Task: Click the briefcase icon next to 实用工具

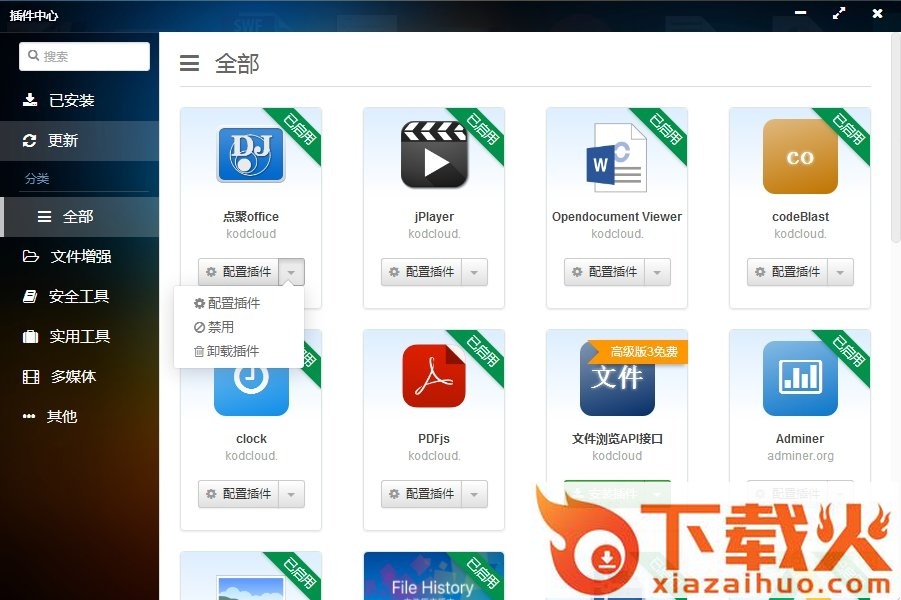Action: pyautogui.click(x=30, y=336)
